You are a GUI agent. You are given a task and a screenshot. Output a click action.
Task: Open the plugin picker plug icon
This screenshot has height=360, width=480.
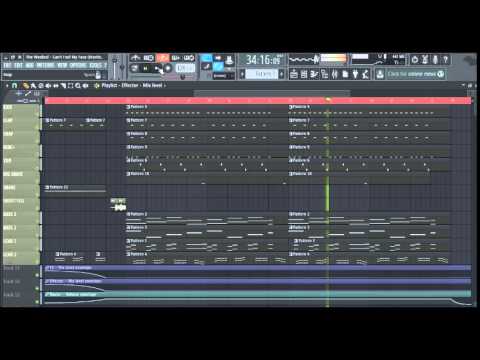355,74
